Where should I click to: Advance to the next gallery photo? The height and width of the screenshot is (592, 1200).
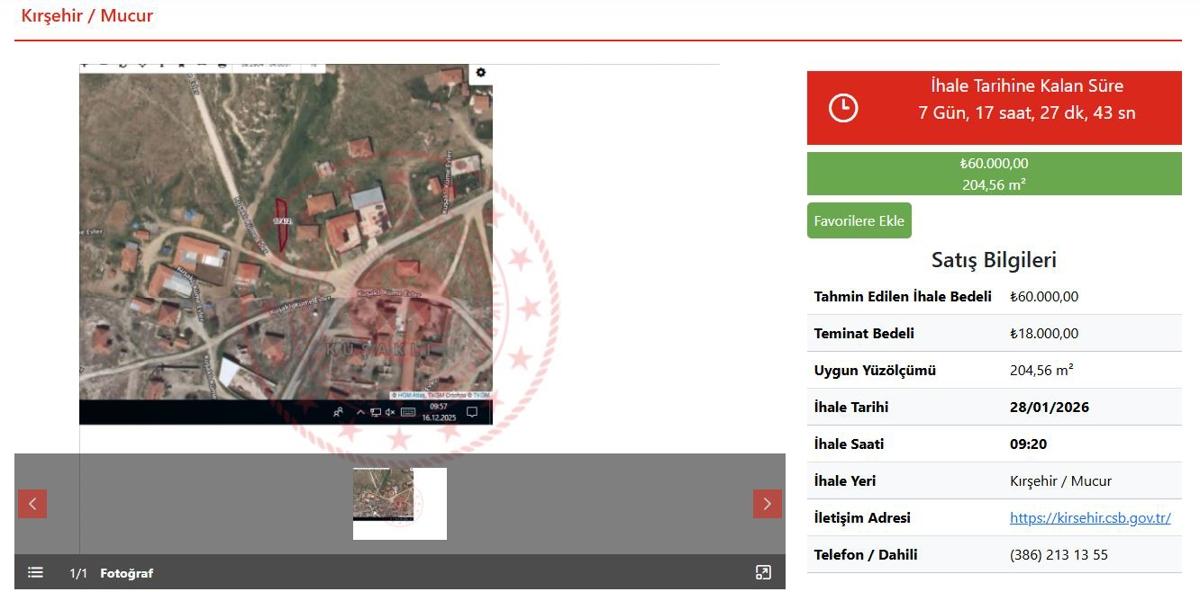tap(767, 504)
